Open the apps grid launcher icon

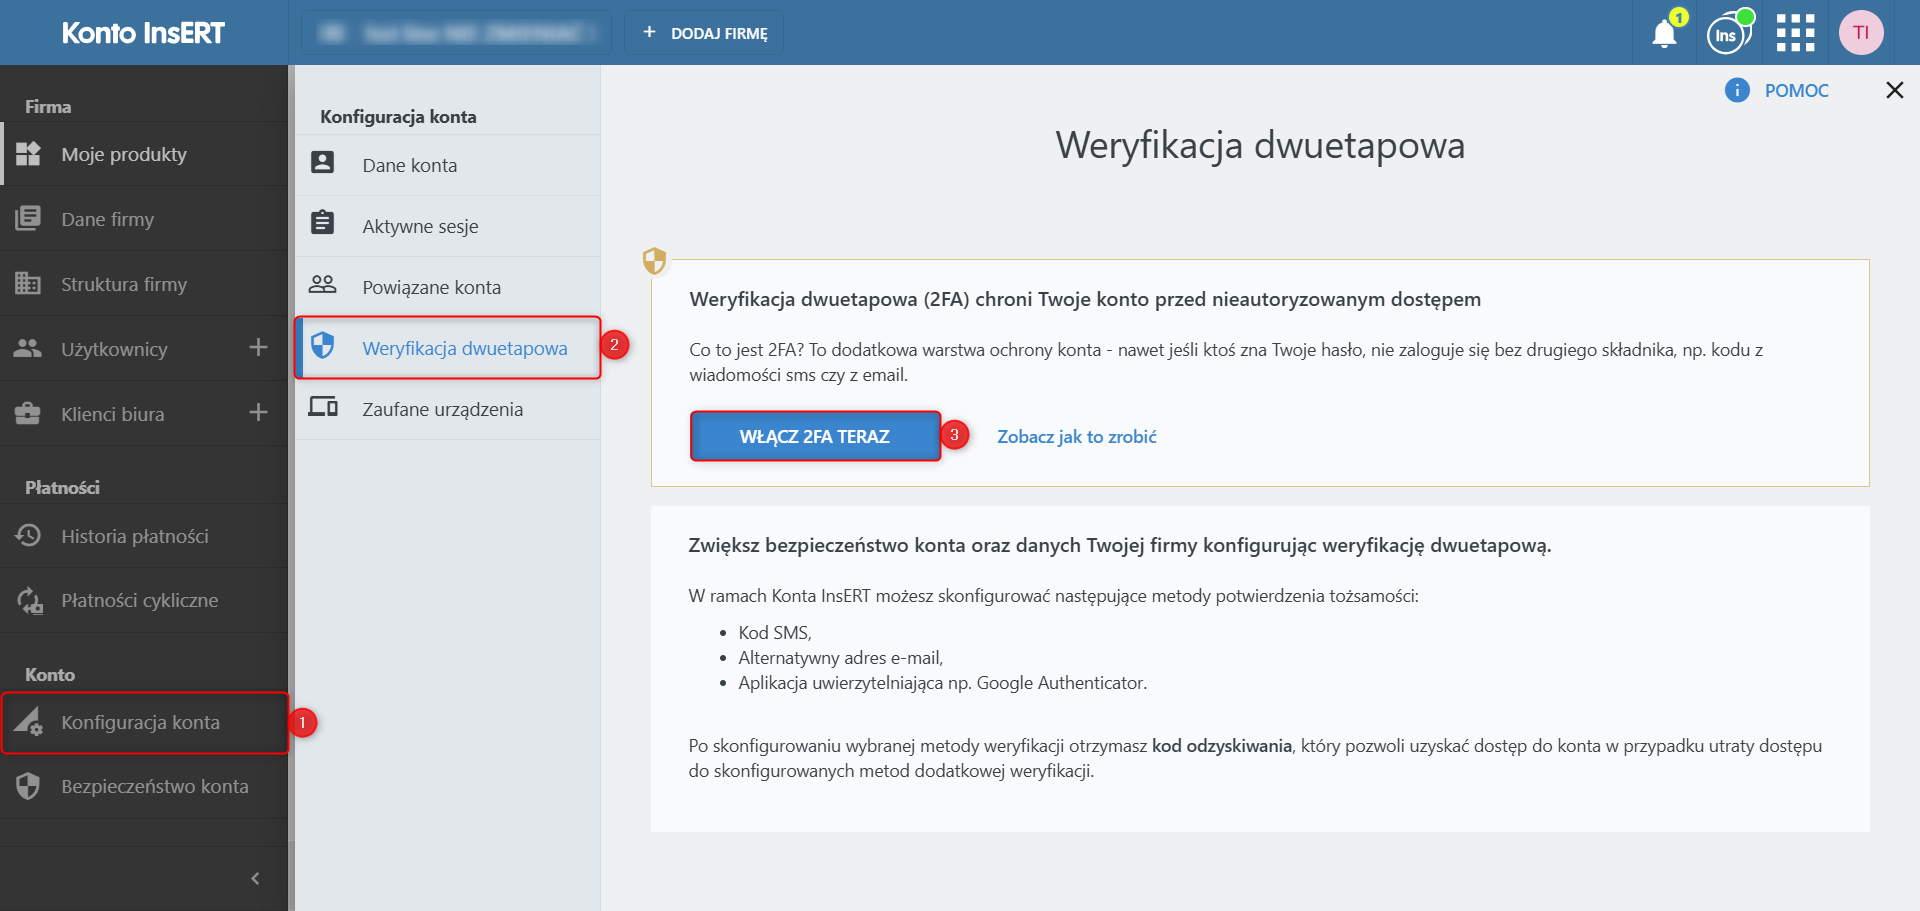tap(1795, 33)
